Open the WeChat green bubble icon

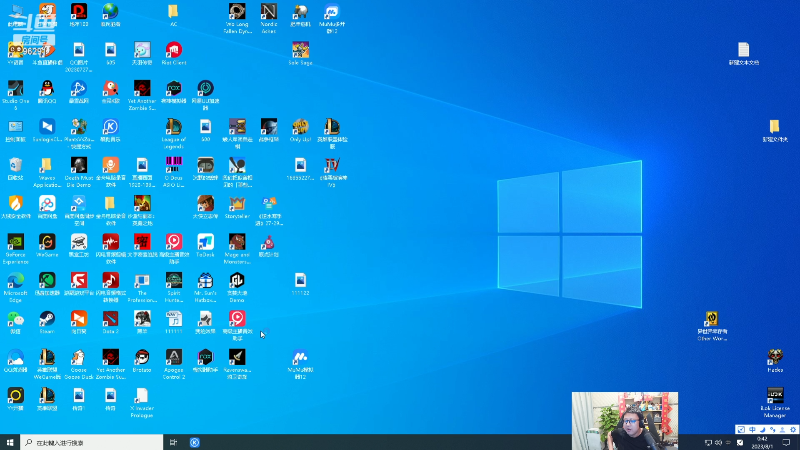click(15, 322)
